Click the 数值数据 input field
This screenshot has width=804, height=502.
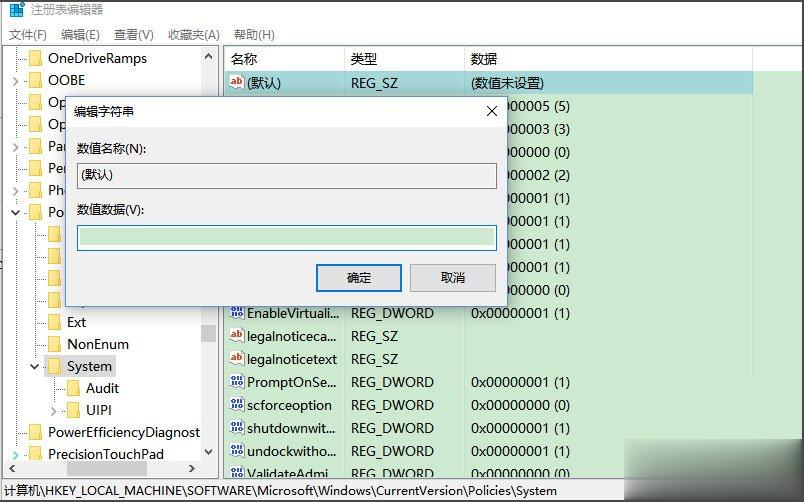(287, 238)
